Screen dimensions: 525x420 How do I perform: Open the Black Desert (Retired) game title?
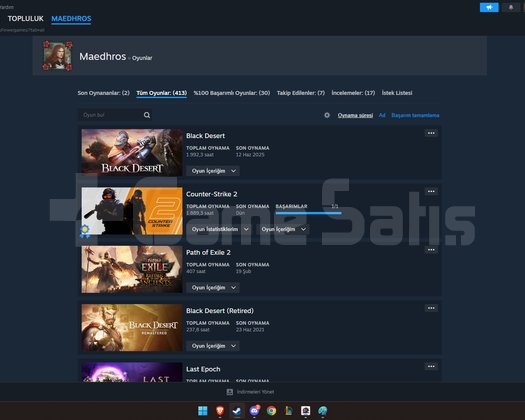[x=220, y=310]
